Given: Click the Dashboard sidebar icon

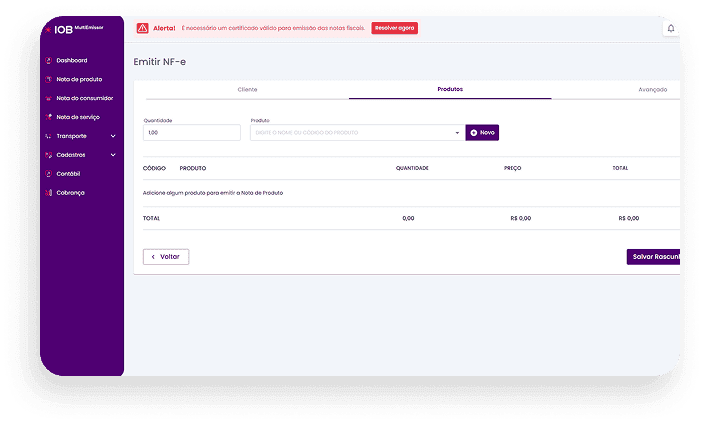Looking at the screenshot, I should pyautogui.click(x=48, y=60).
